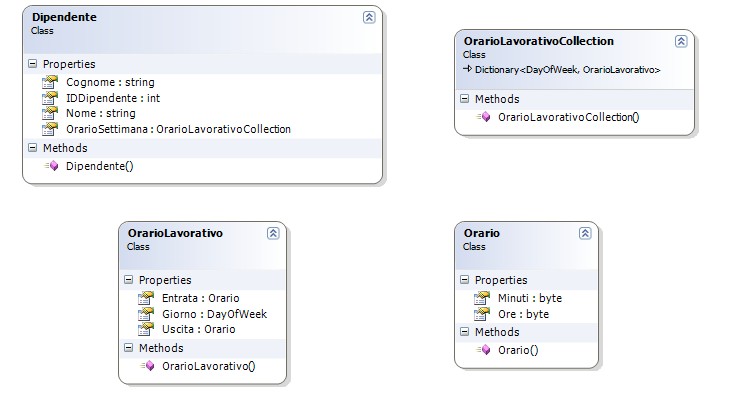Collapse OrarioLavorativoCollection class with chevron icon
Screen dimensions: 747x398
point(681,41)
